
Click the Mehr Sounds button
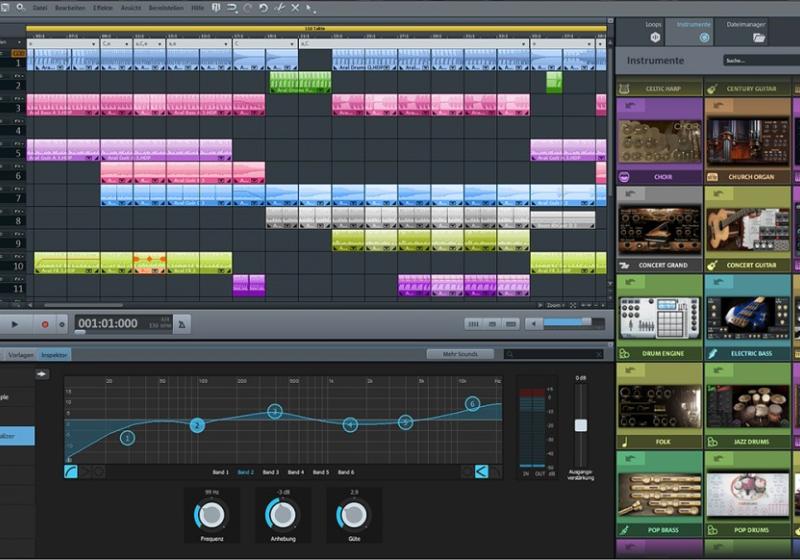[460, 354]
